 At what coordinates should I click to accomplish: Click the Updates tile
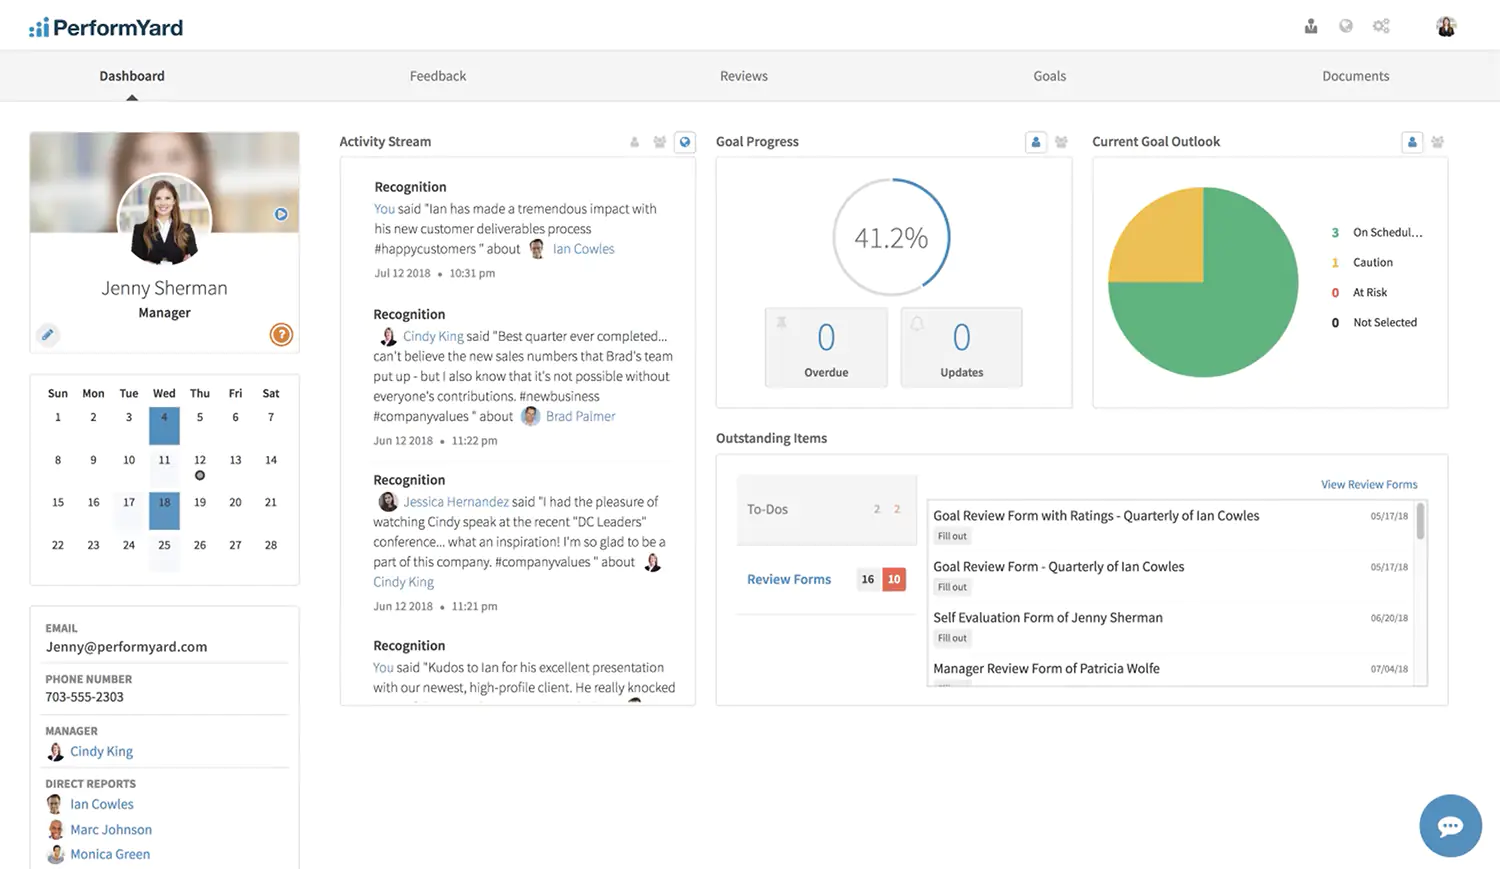pyautogui.click(x=961, y=347)
